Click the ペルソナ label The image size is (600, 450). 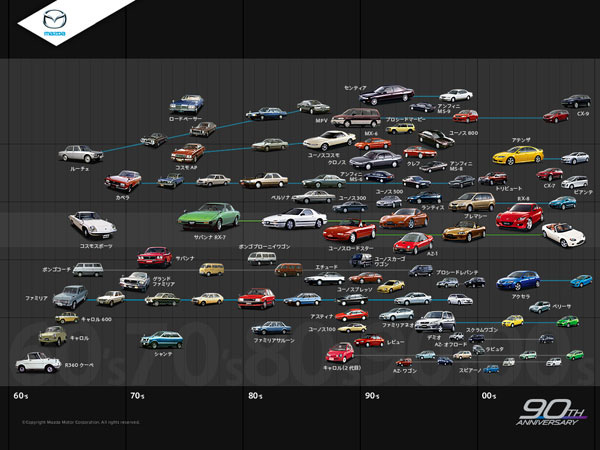point(280,197)
